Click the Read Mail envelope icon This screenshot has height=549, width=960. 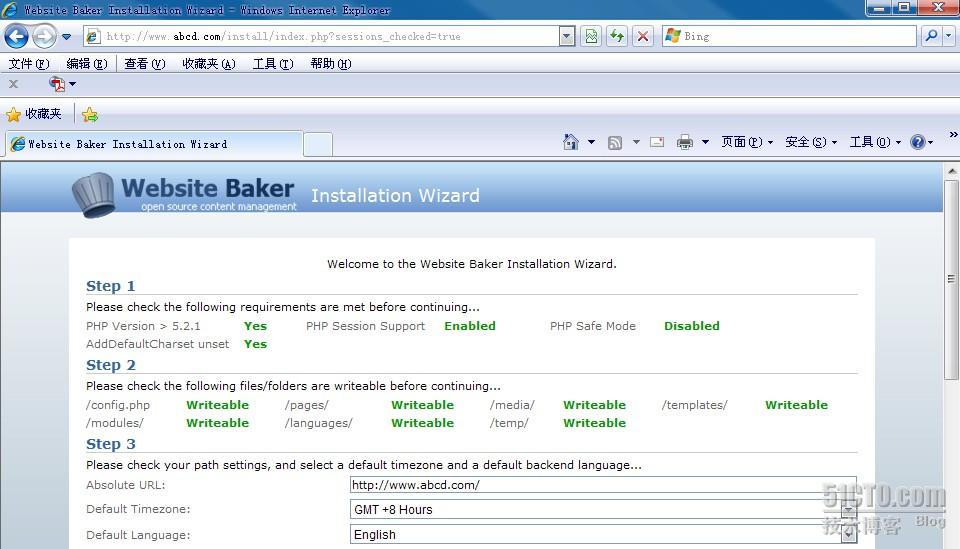click(x=657, y=142)
